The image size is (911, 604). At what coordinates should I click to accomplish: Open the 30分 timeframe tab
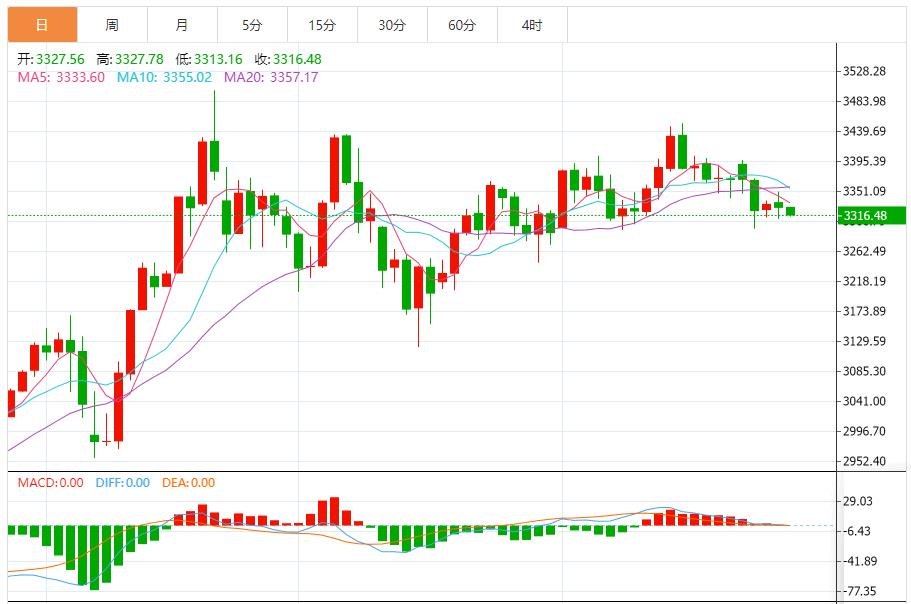[x=392, y=25]
